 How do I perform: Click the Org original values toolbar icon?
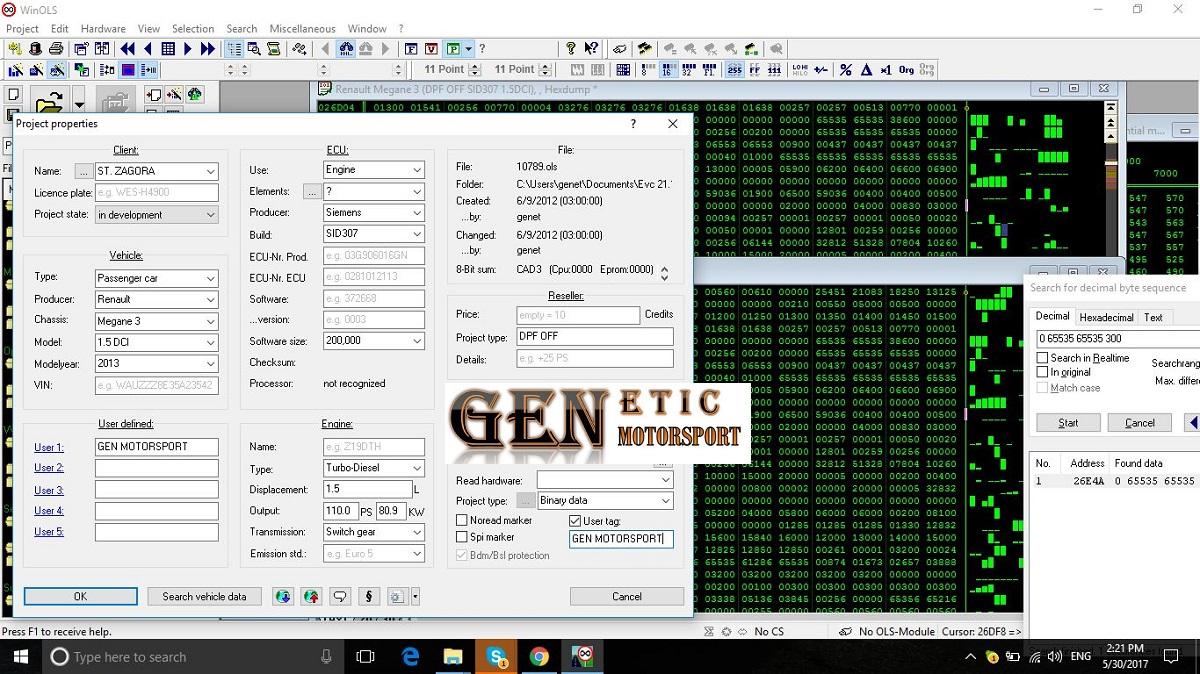click(x=906, y=70)
